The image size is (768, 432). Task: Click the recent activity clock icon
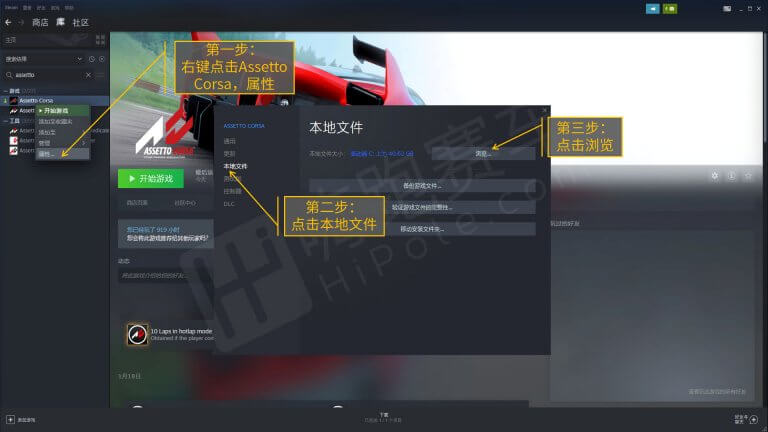coord(92,59)
